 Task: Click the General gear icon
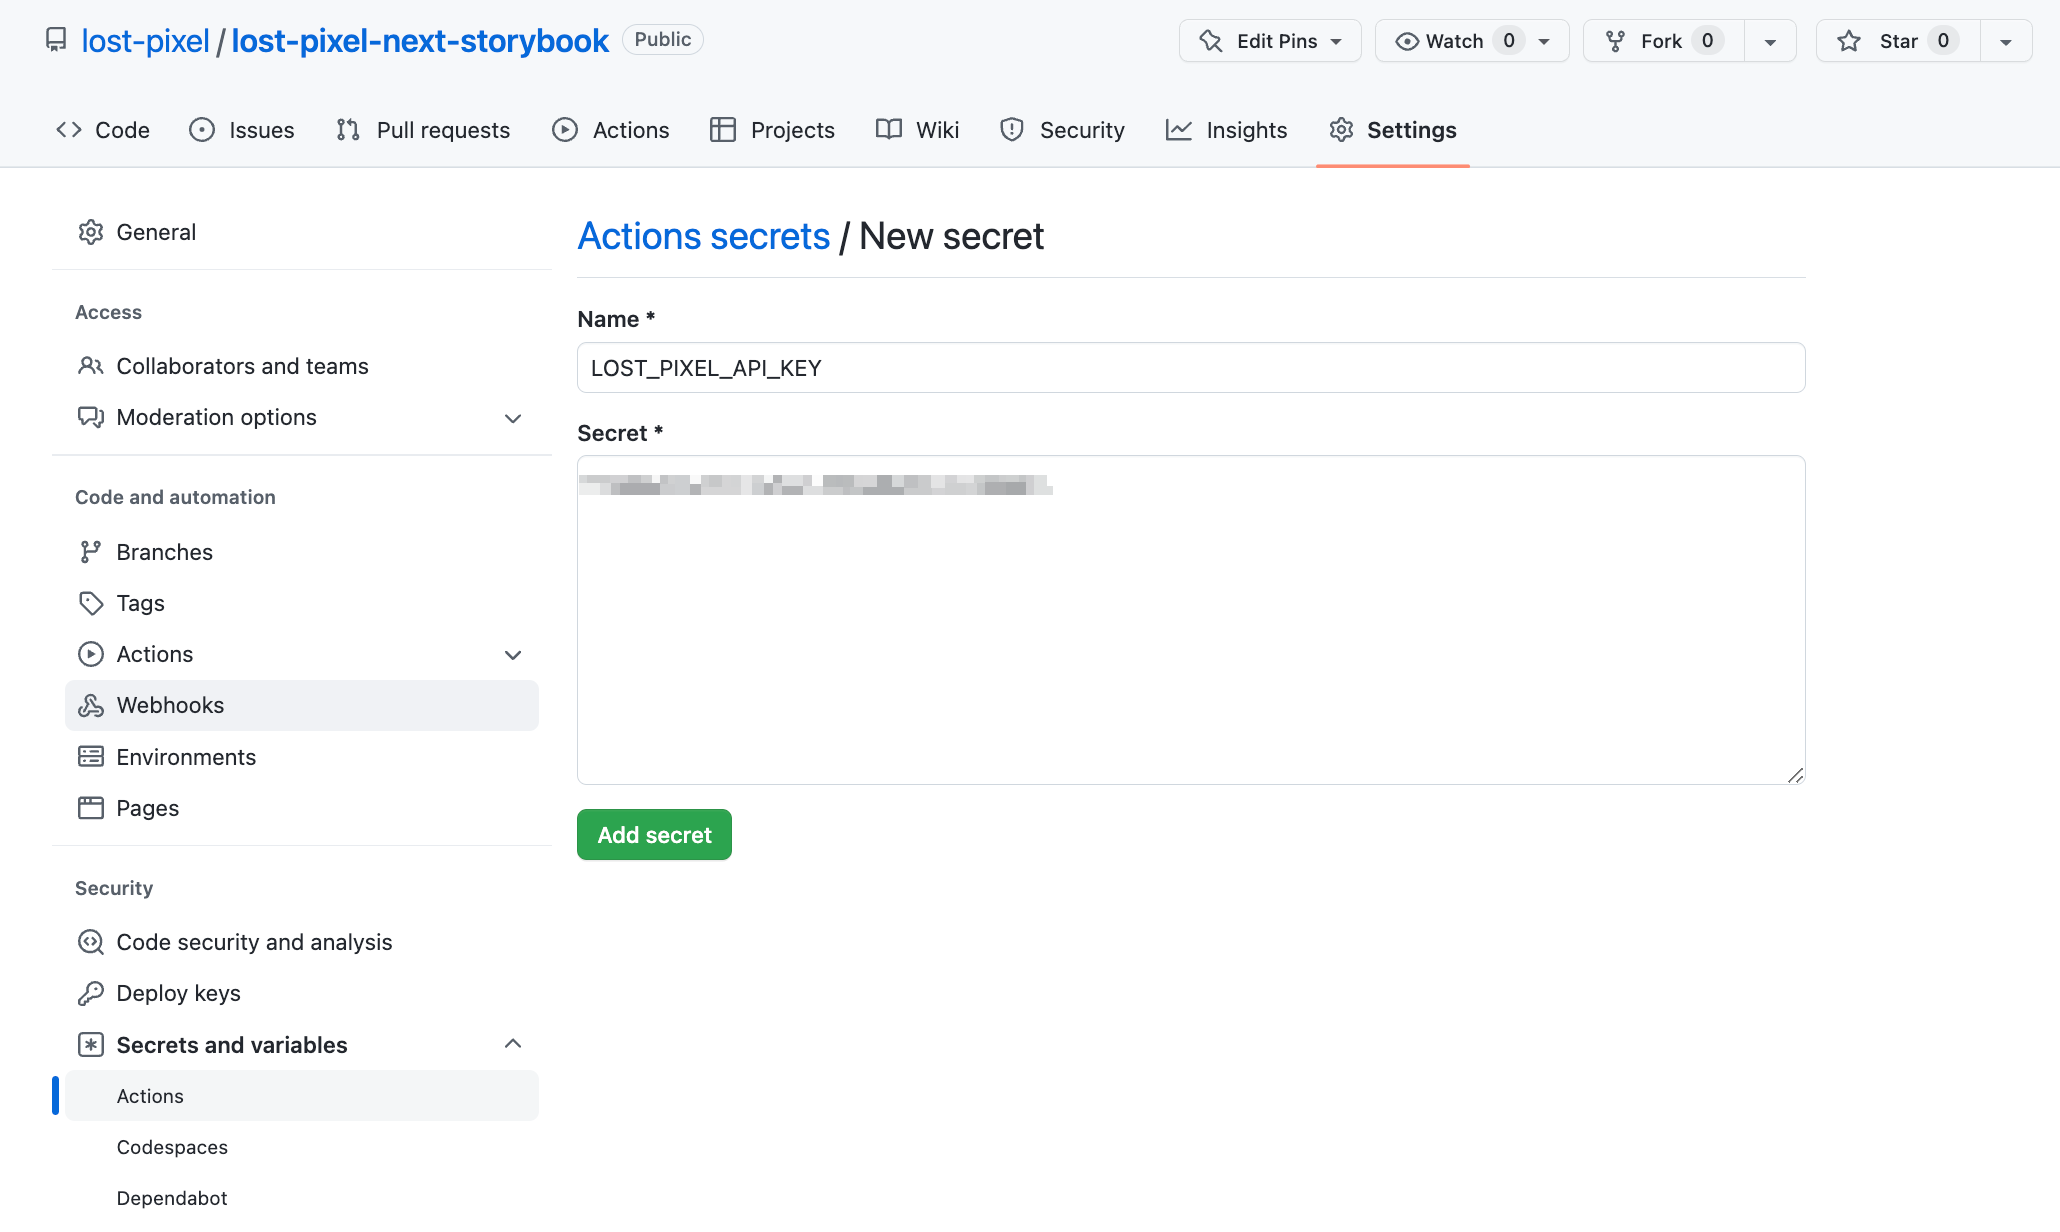coord(91,232)
